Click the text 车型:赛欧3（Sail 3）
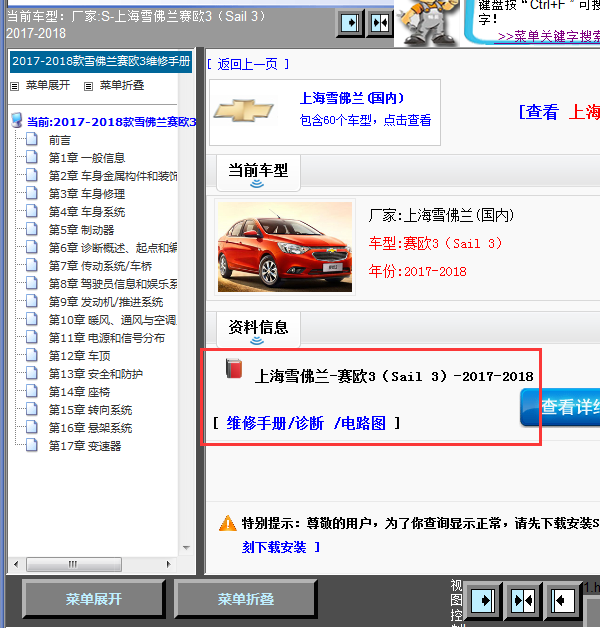600x628 pixels. coord(435,244)
